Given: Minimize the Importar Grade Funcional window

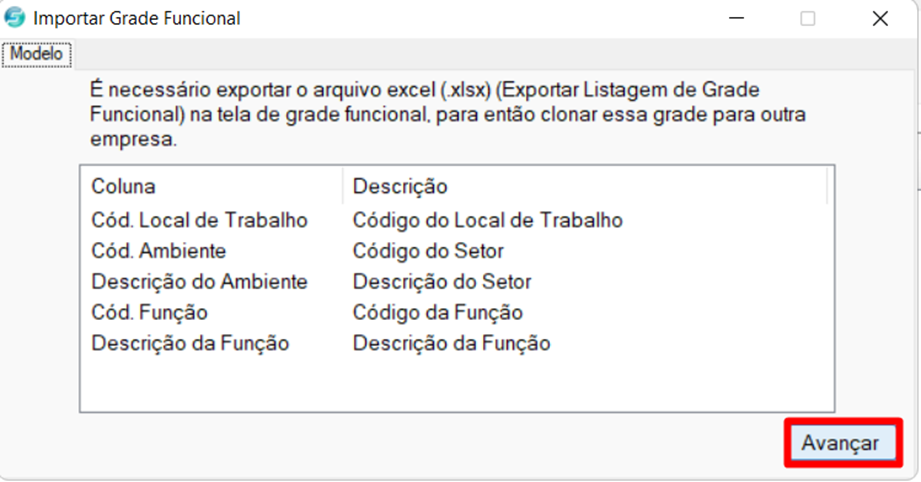Looking at the screenshot, I should [737, 18].
